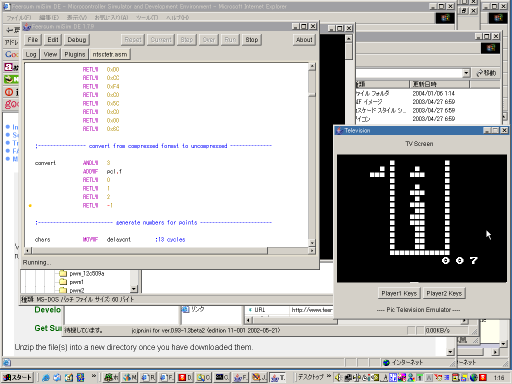Click the folder tree scroll-down arrow
This screenshot has width=512, height=384.
click(134, 289)
